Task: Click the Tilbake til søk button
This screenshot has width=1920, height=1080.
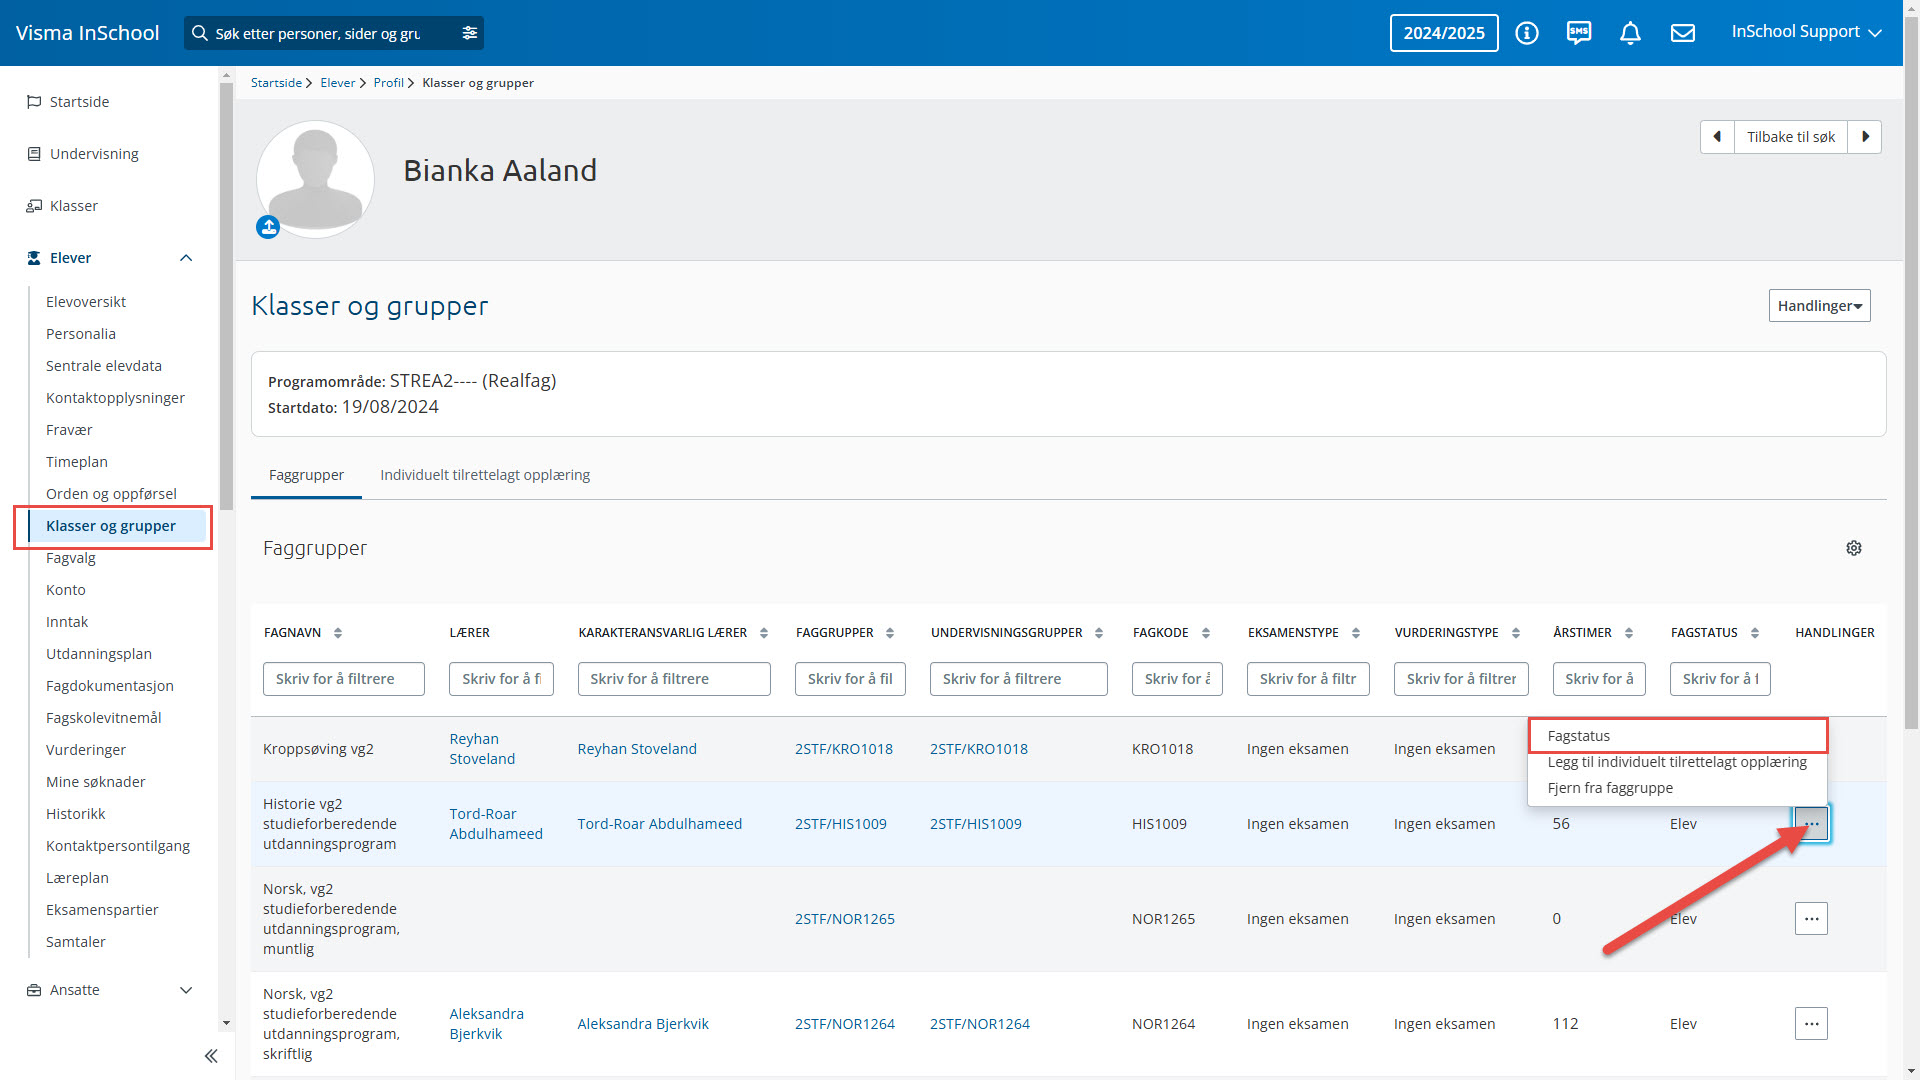Action: coord(1790,137)
